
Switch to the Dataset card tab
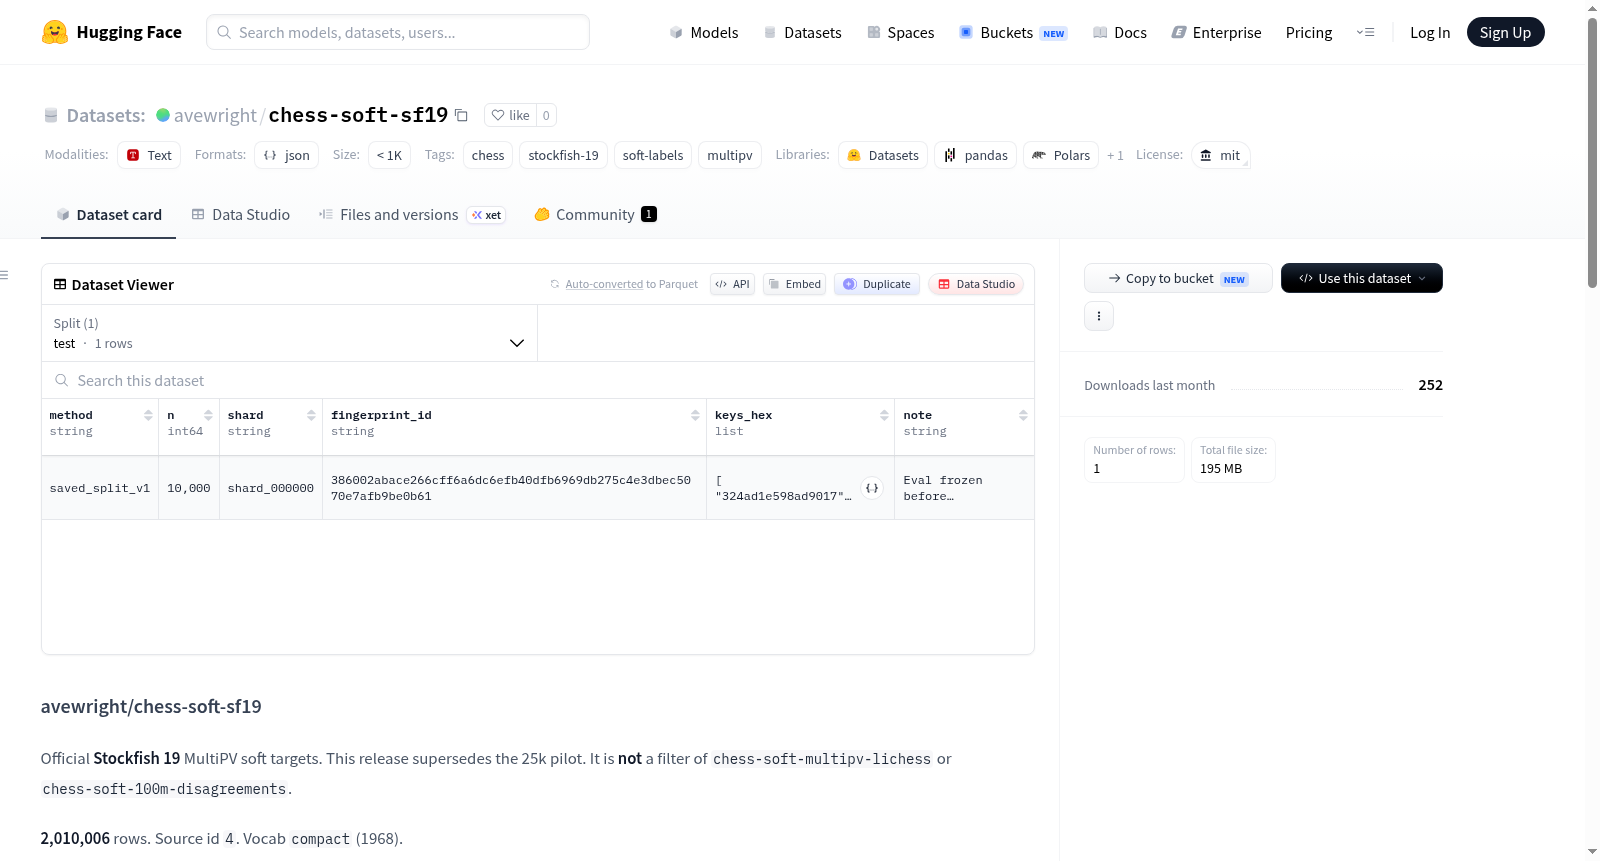[108, 214]
